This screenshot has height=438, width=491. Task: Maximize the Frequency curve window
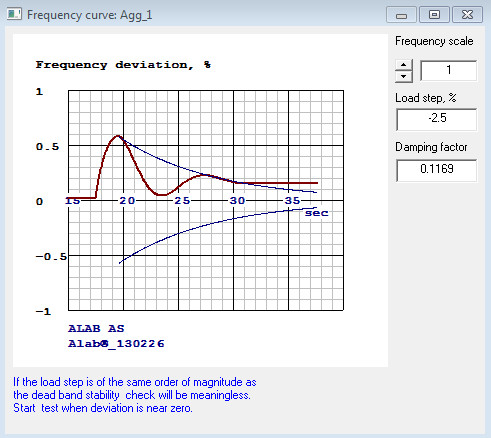[x=434, y=15]
